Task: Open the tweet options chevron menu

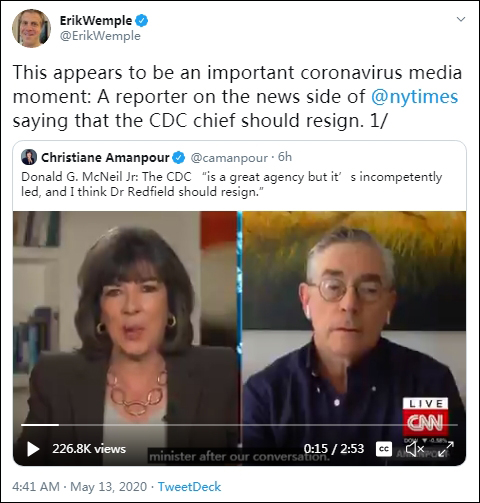Action: (461, 19)
